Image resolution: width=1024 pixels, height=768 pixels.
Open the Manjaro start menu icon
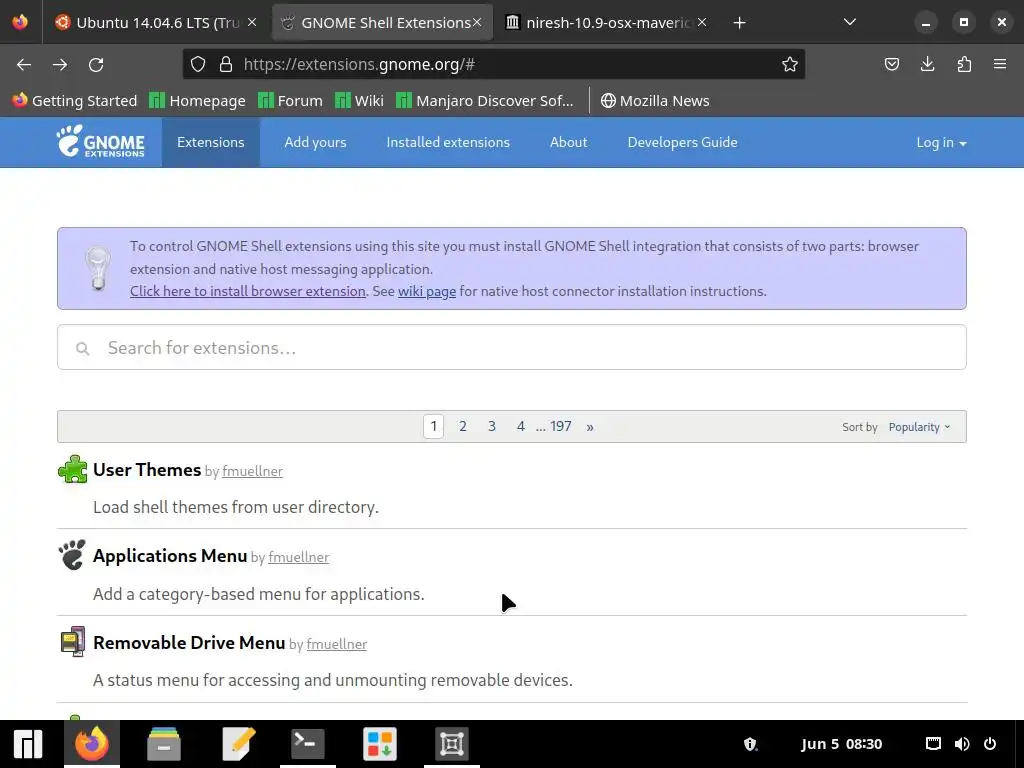28,744
